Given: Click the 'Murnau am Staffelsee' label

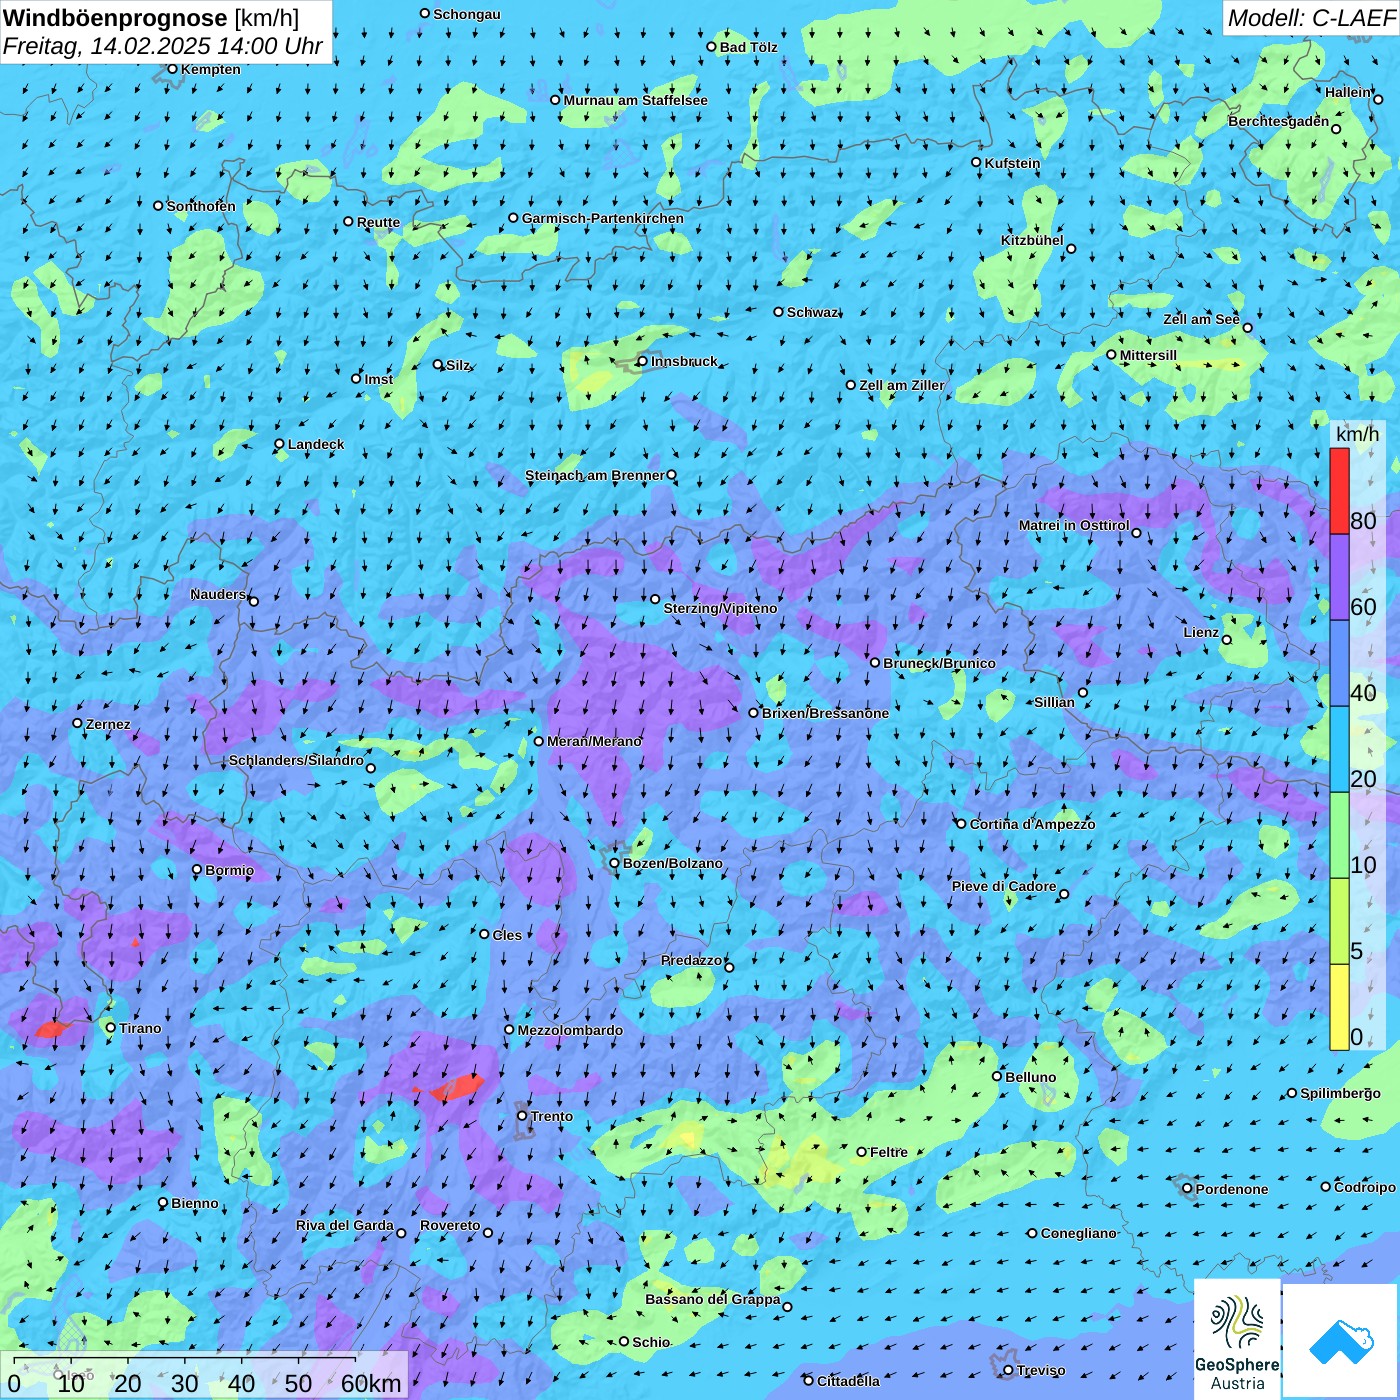Looking at the screenshot, I should 636,100.
